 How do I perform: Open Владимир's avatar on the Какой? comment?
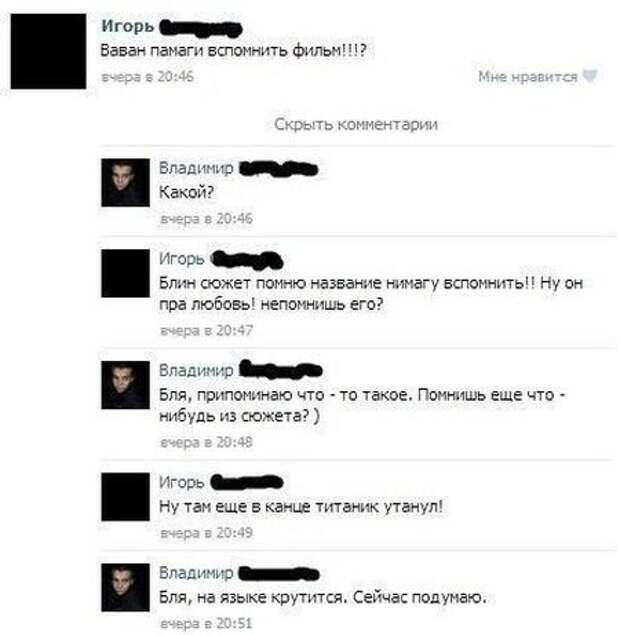(x=125, y=182)
